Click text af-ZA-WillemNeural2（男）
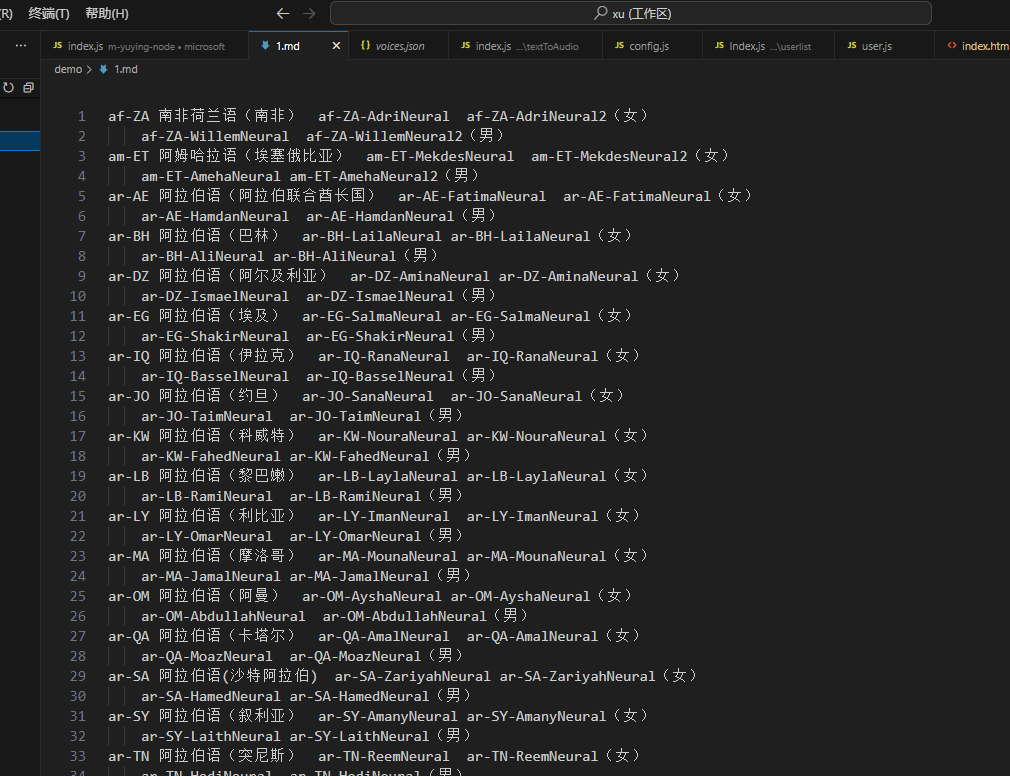1010x776 pixels. 405,137
